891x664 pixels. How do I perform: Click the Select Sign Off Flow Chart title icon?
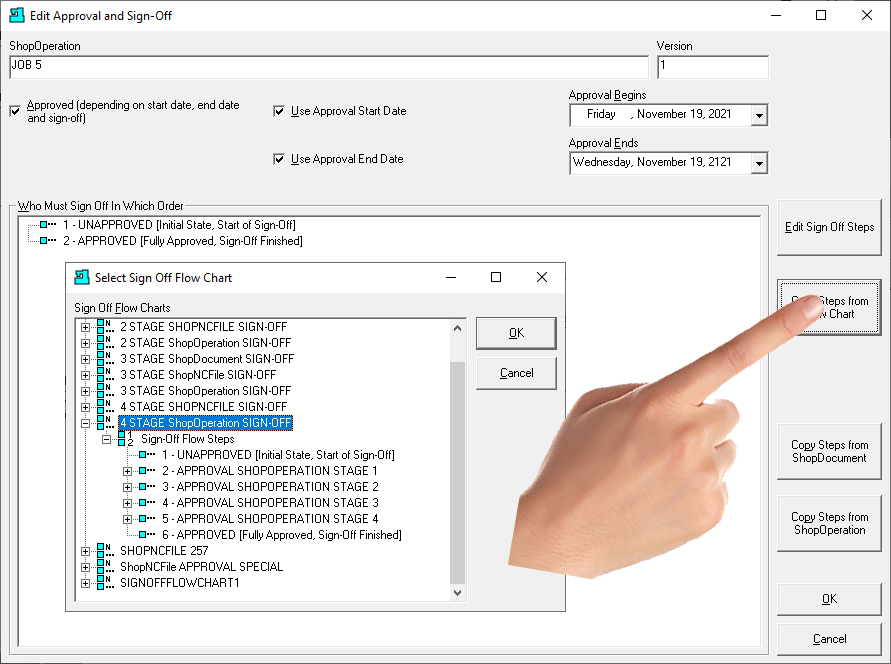click(82, 277)
